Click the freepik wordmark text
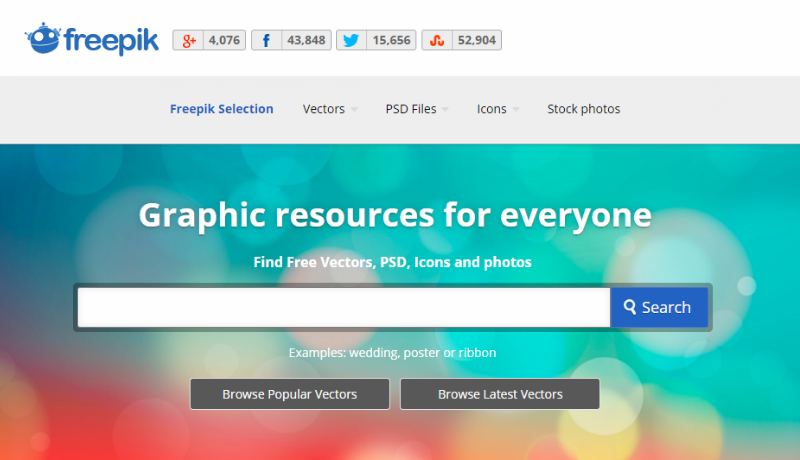800x460 pixels. tap(110, 40)
